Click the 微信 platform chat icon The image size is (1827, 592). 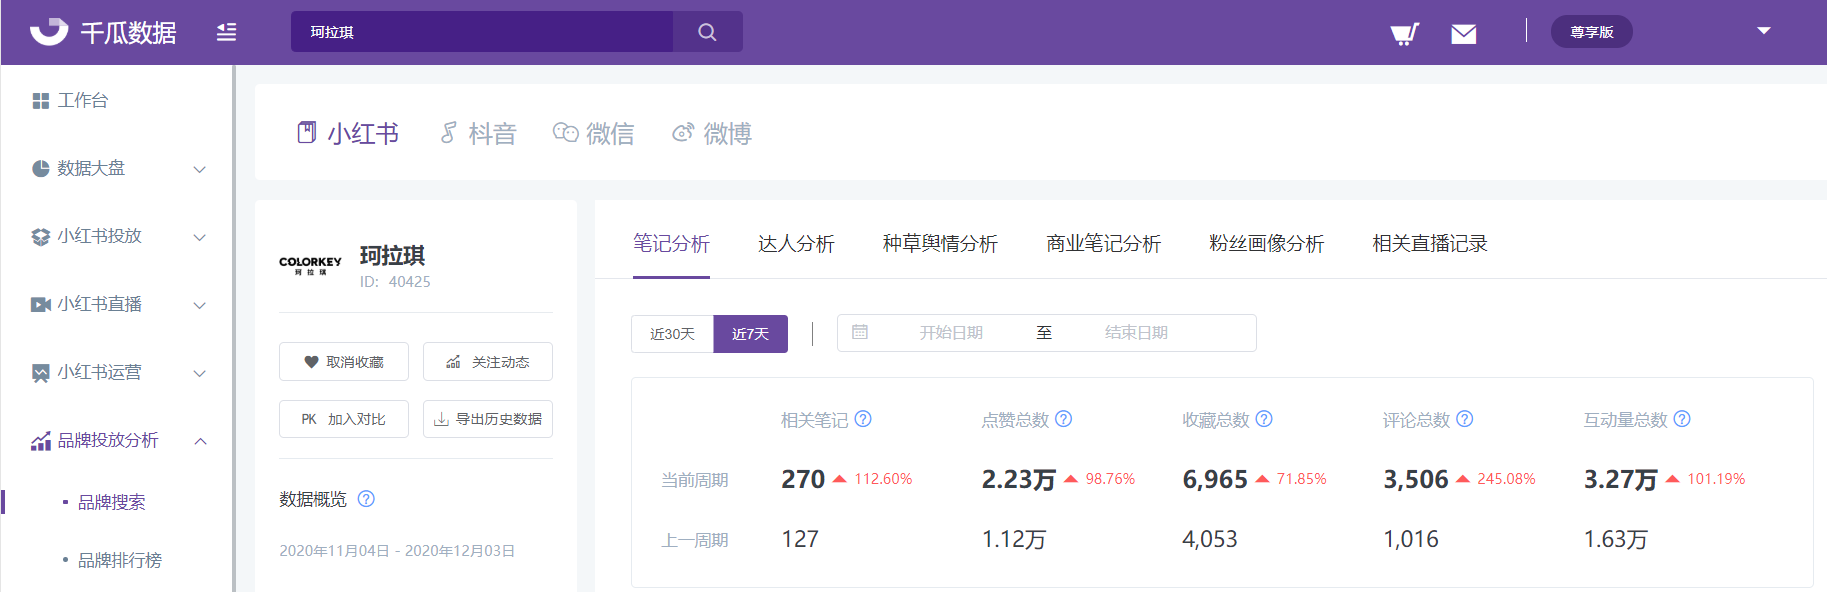point(566,133)
